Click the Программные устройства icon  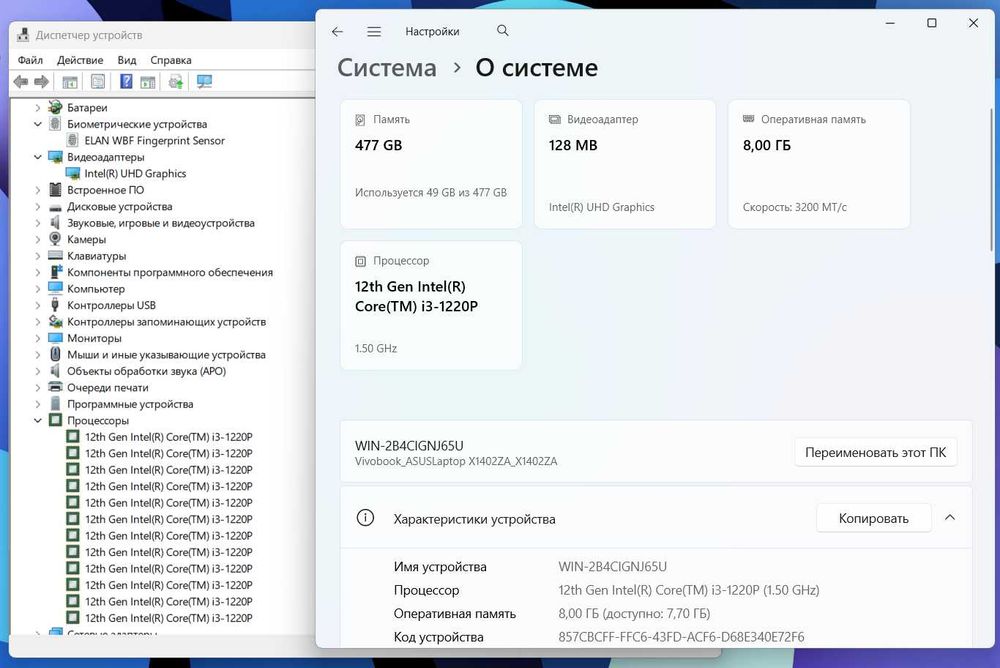(x=55, y=404)
